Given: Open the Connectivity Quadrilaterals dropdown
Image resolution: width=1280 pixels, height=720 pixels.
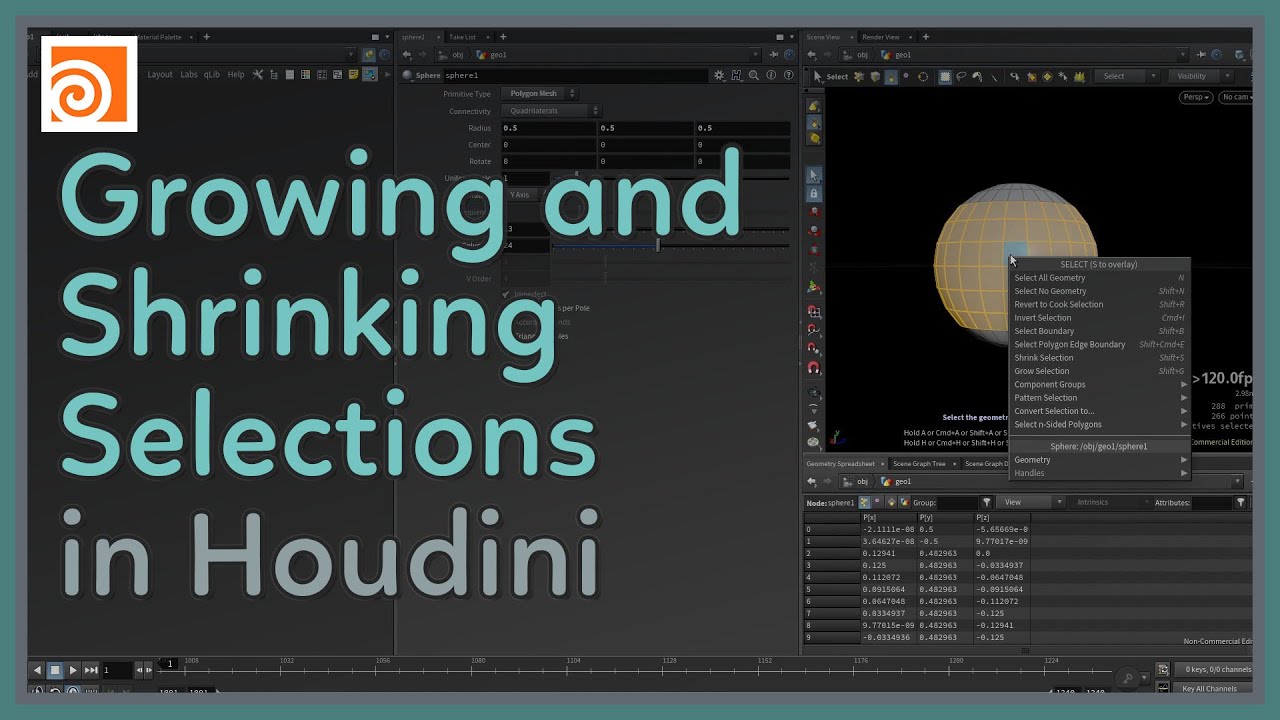Looking at the screenshot, I should [x=551, y=111].
